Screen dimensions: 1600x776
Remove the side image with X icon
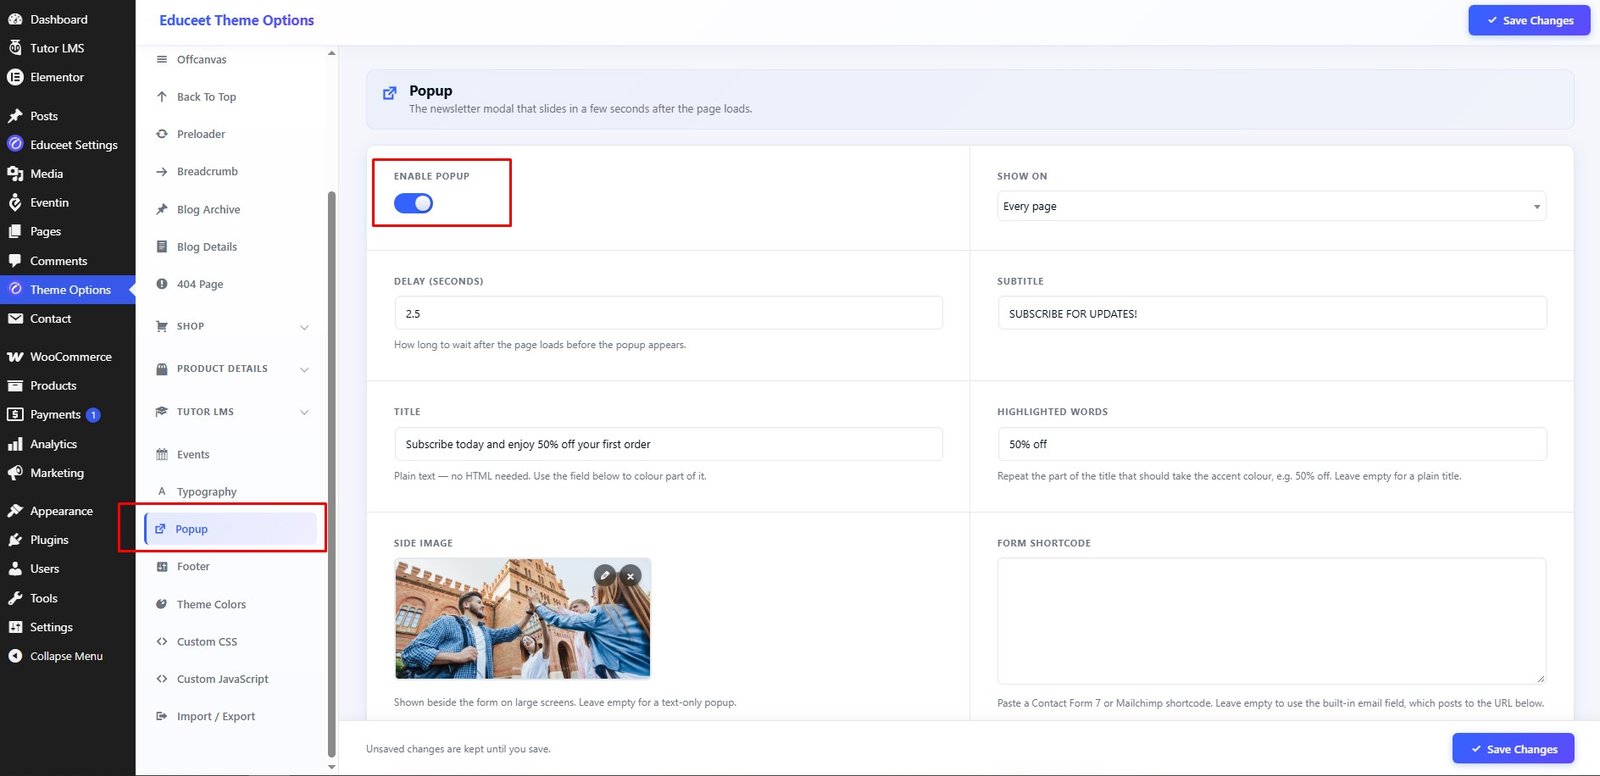click(x=630, y=575)
